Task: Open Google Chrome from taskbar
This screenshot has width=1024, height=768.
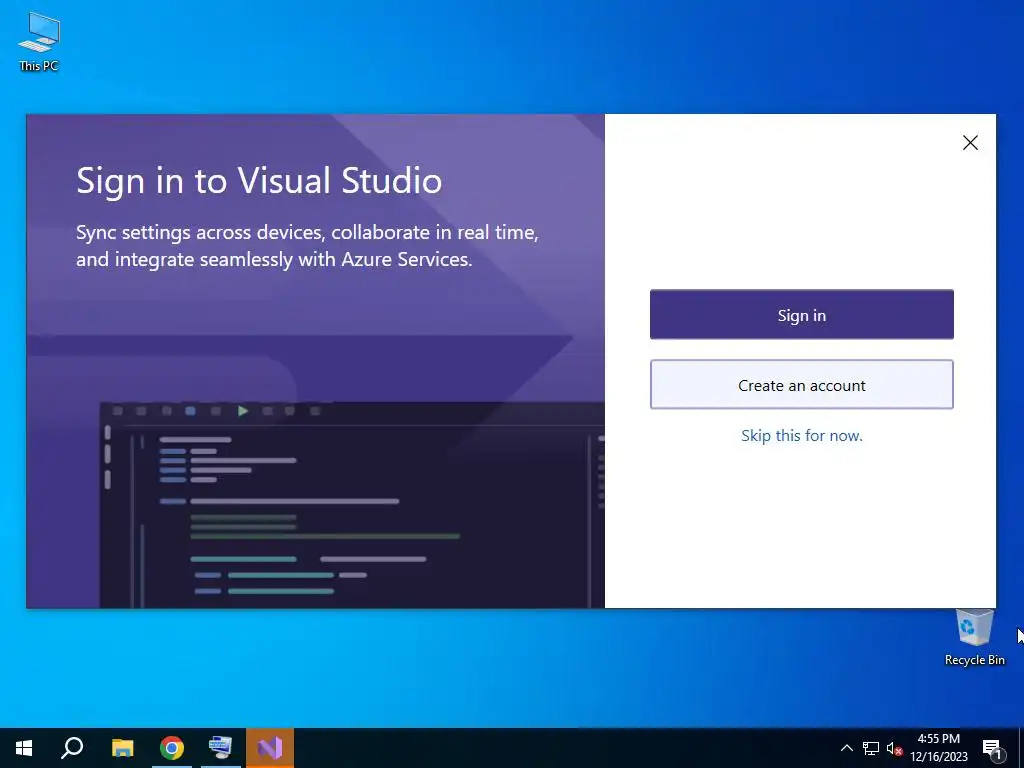Action: (x=172, y=748)
